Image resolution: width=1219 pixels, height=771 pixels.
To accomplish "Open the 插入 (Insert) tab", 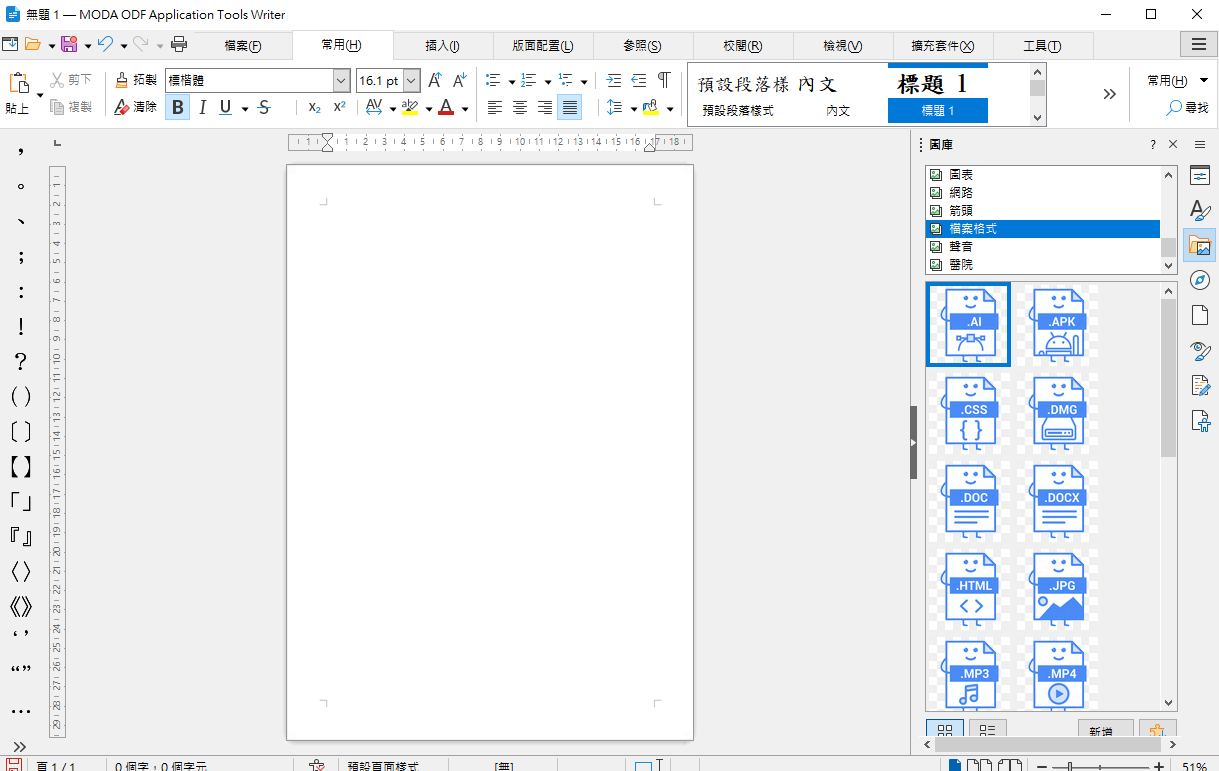I will coord(442,46).
